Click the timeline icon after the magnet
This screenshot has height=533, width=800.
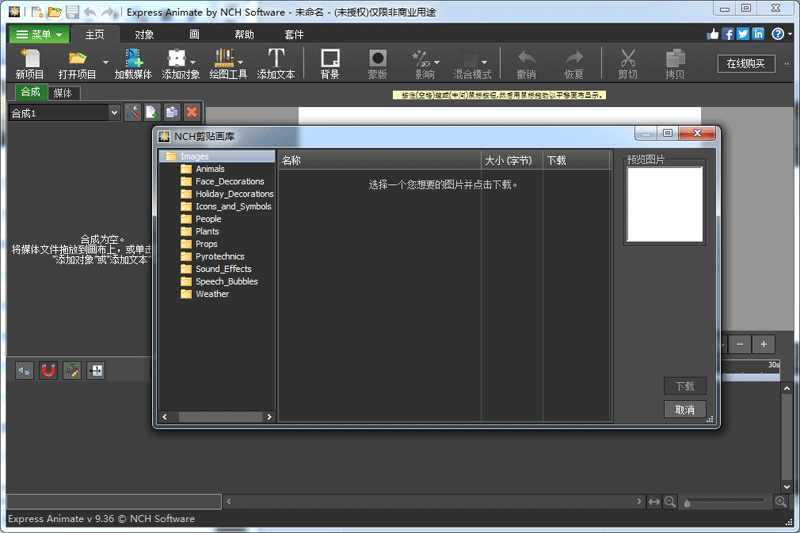pyautogui.click(x=72, y=371)
